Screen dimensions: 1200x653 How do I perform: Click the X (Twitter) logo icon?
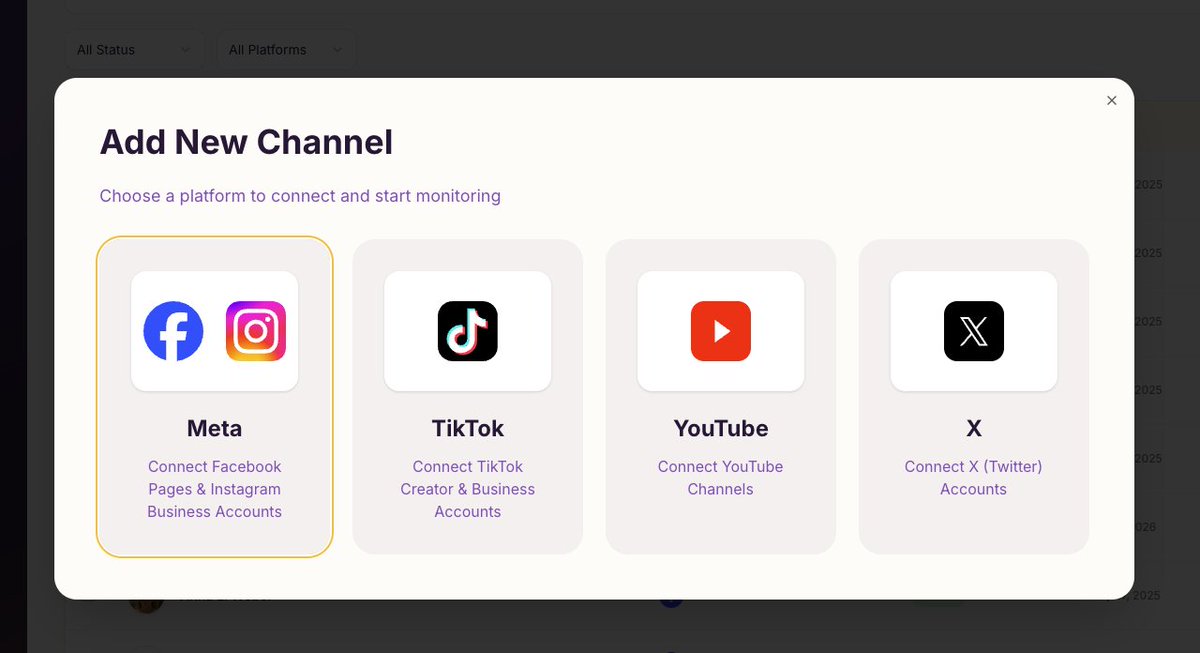pyautogui.click(x=973, y=331)
